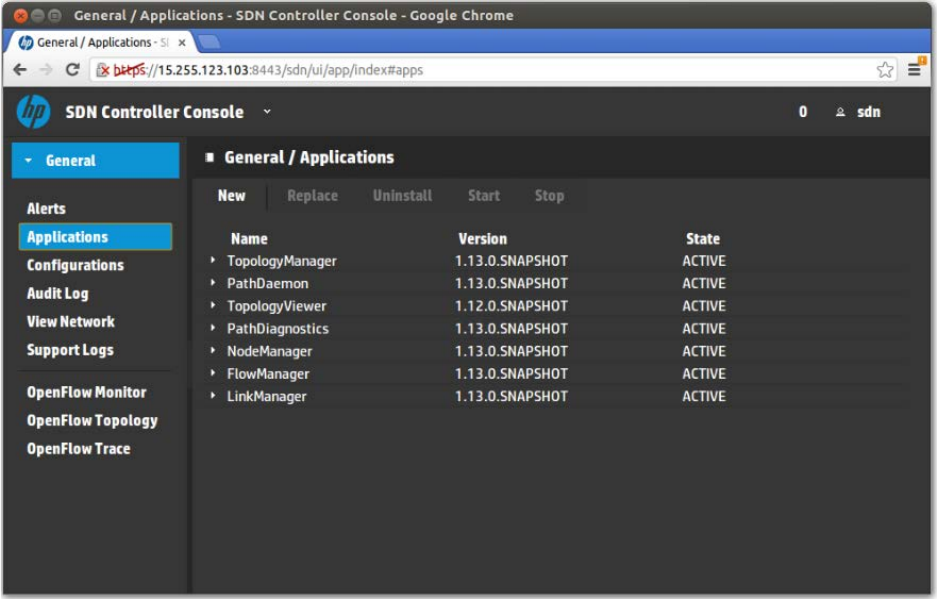Select the TopologyViewer application row

276,306
